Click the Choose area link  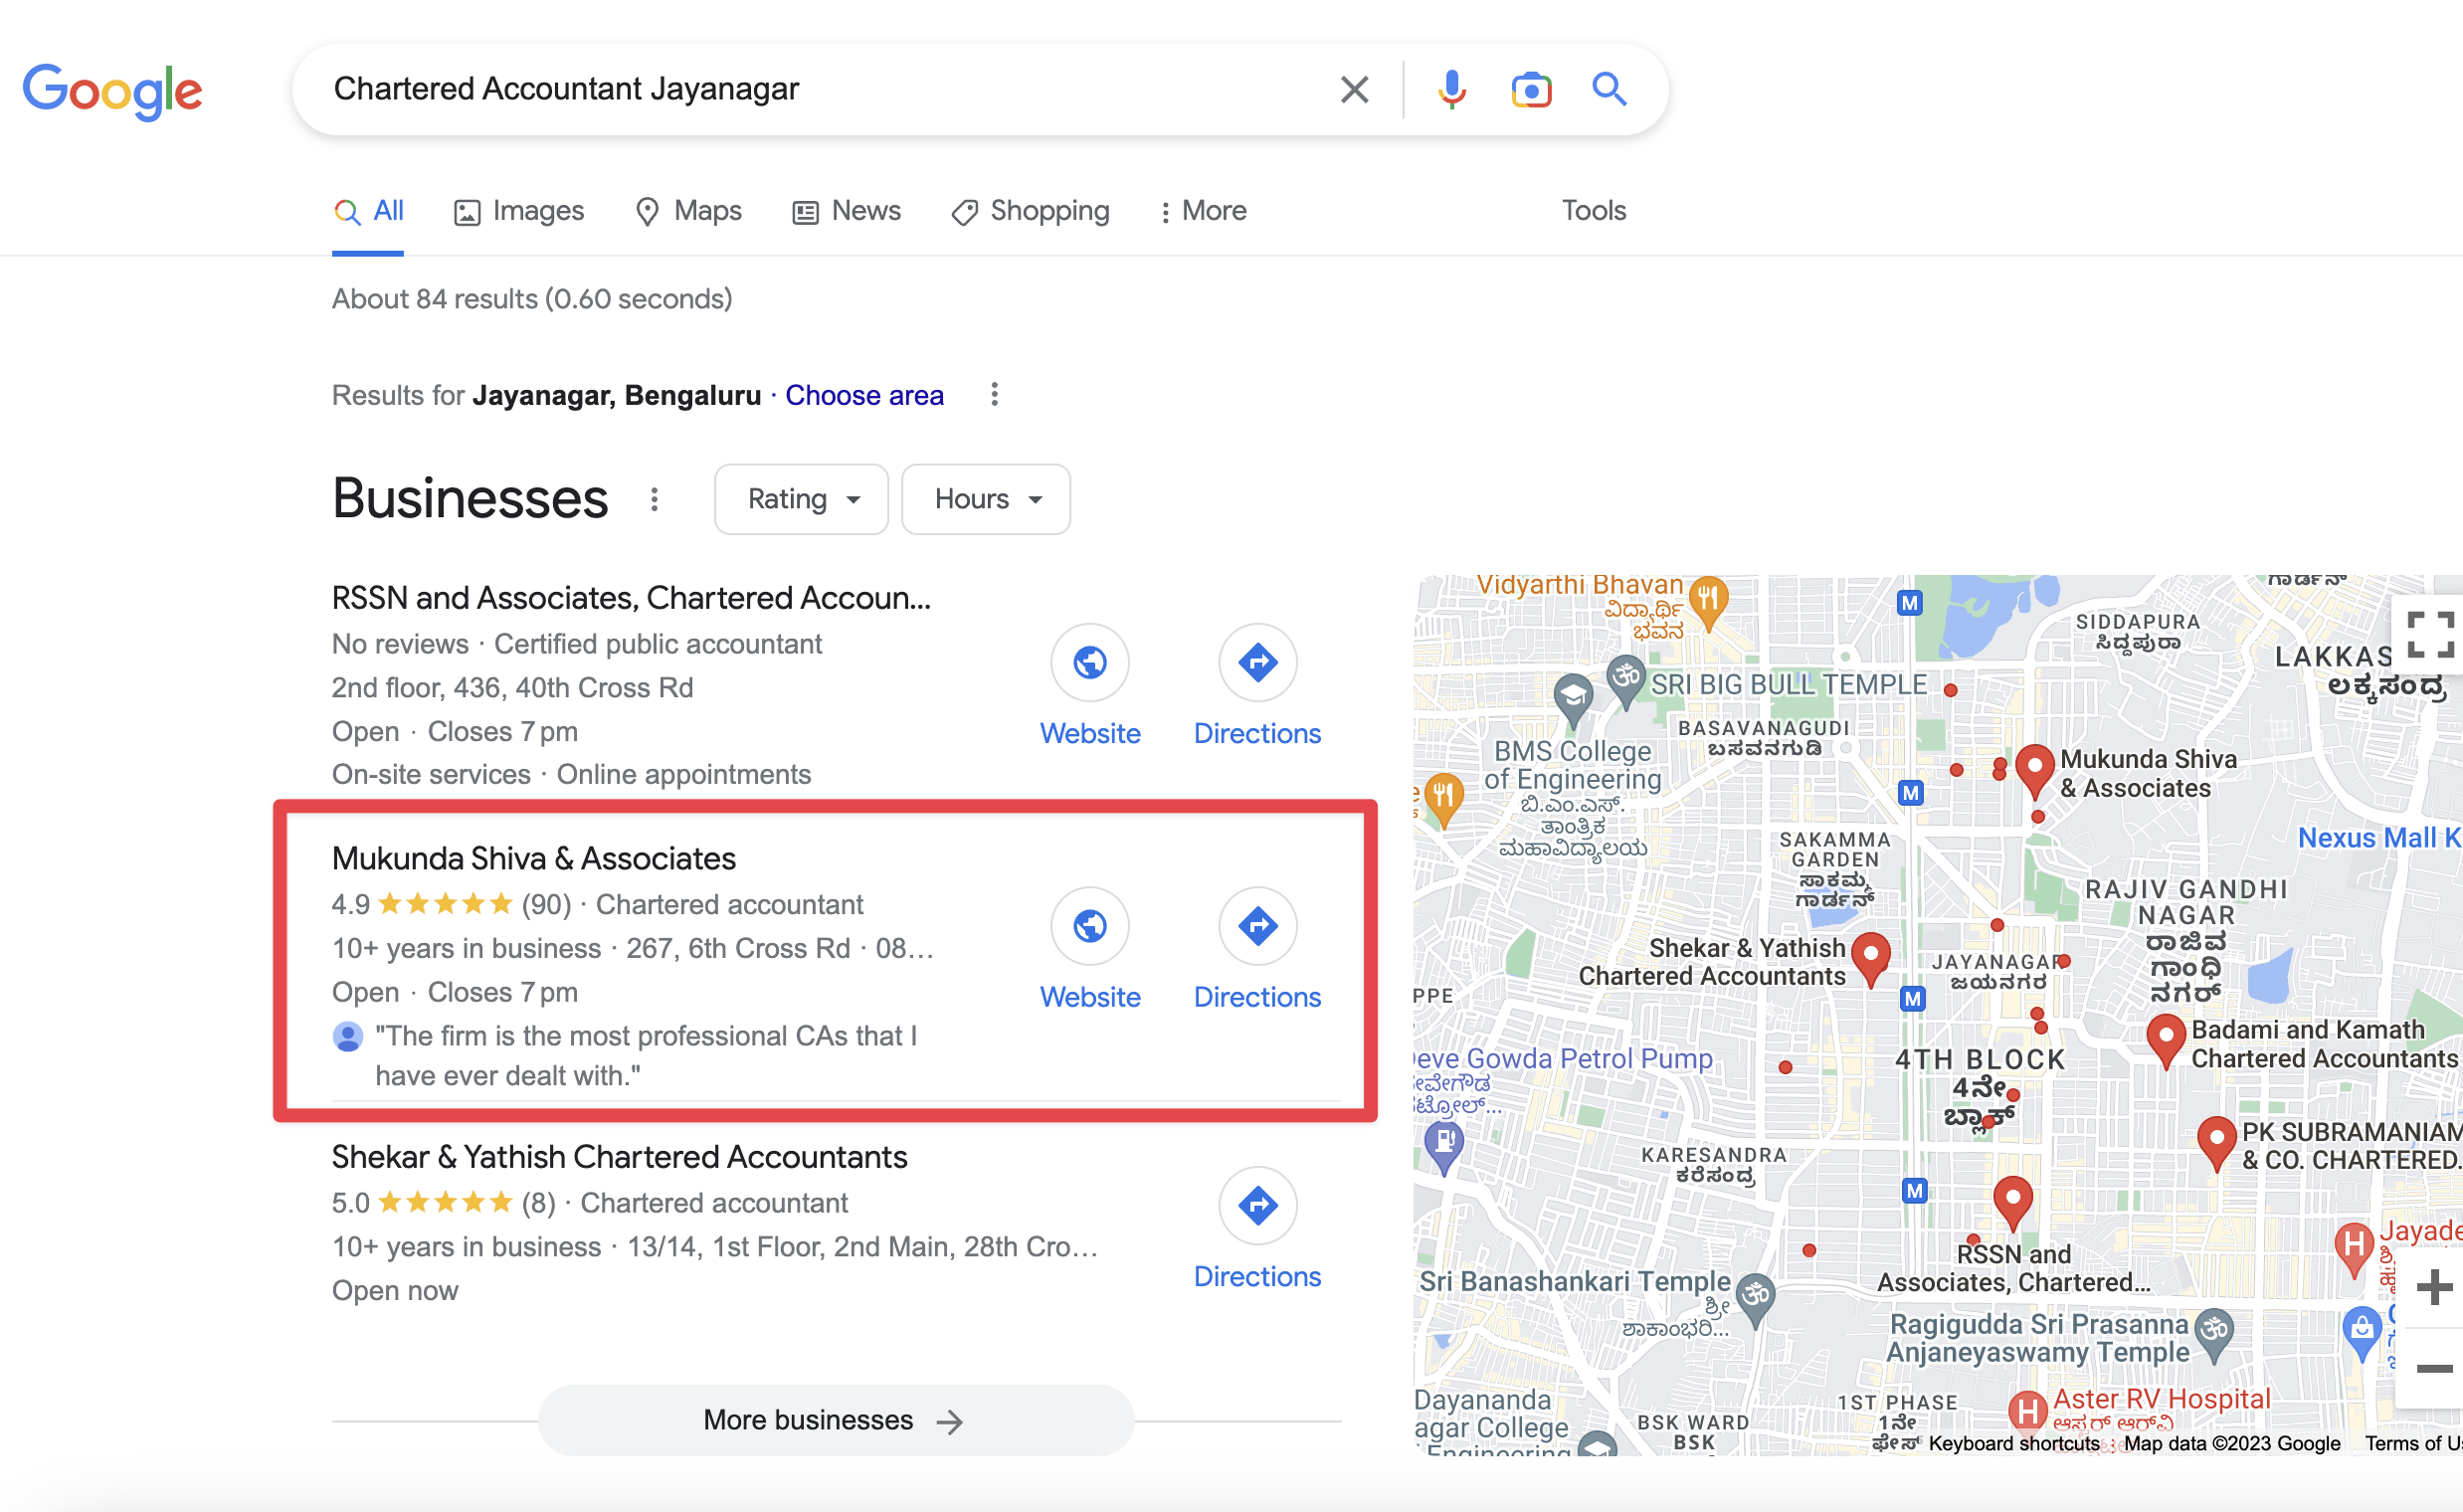[x=864, y=395]
